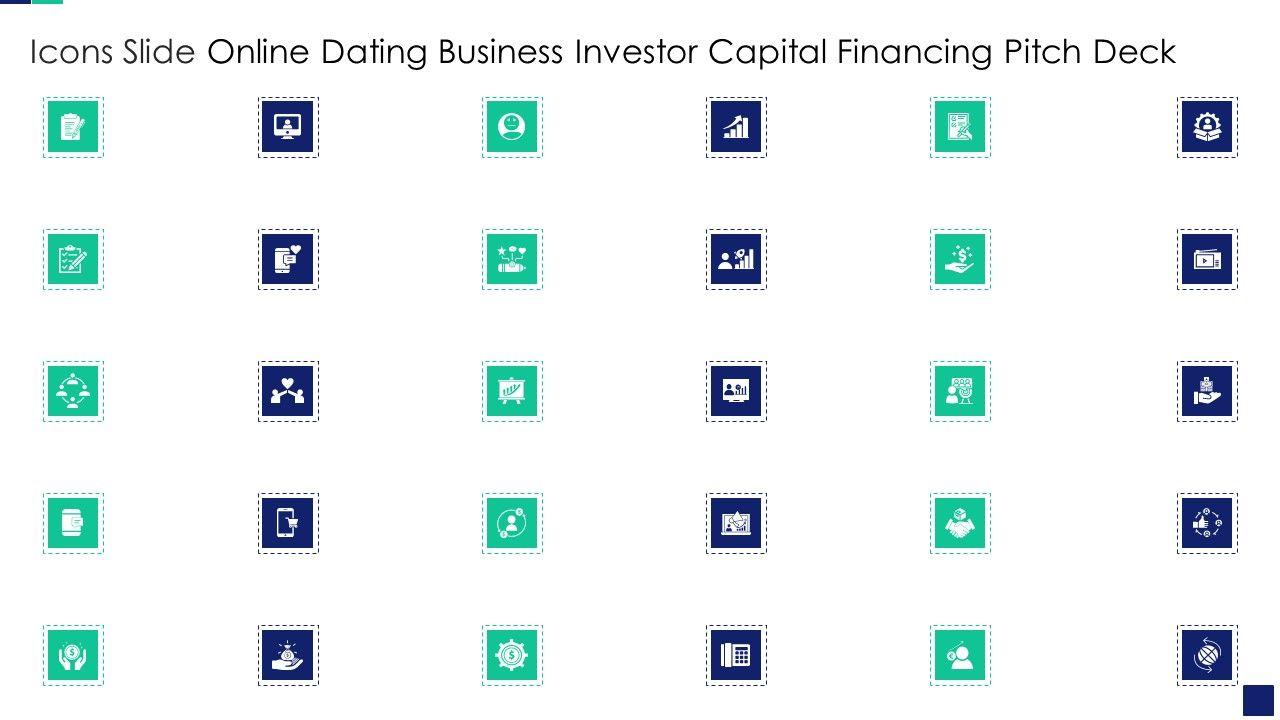
Task: Select the smiley face user icon
Action: (512, 127)
